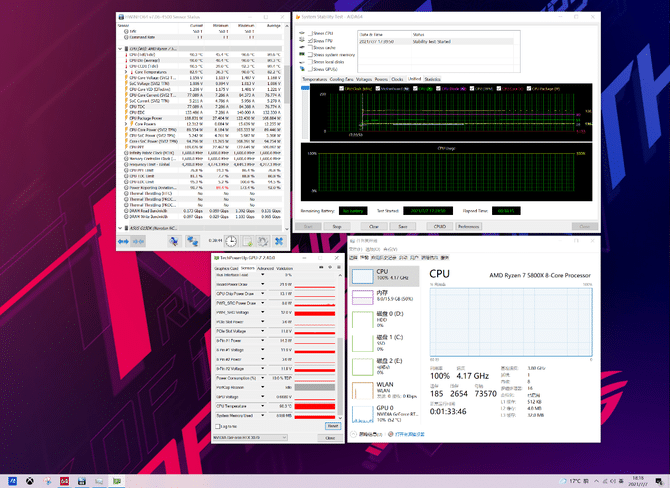Switch to the Statistics tab in AIDA64
The height and width of the screenshot is (488, 670).
[x=432, y=79]
